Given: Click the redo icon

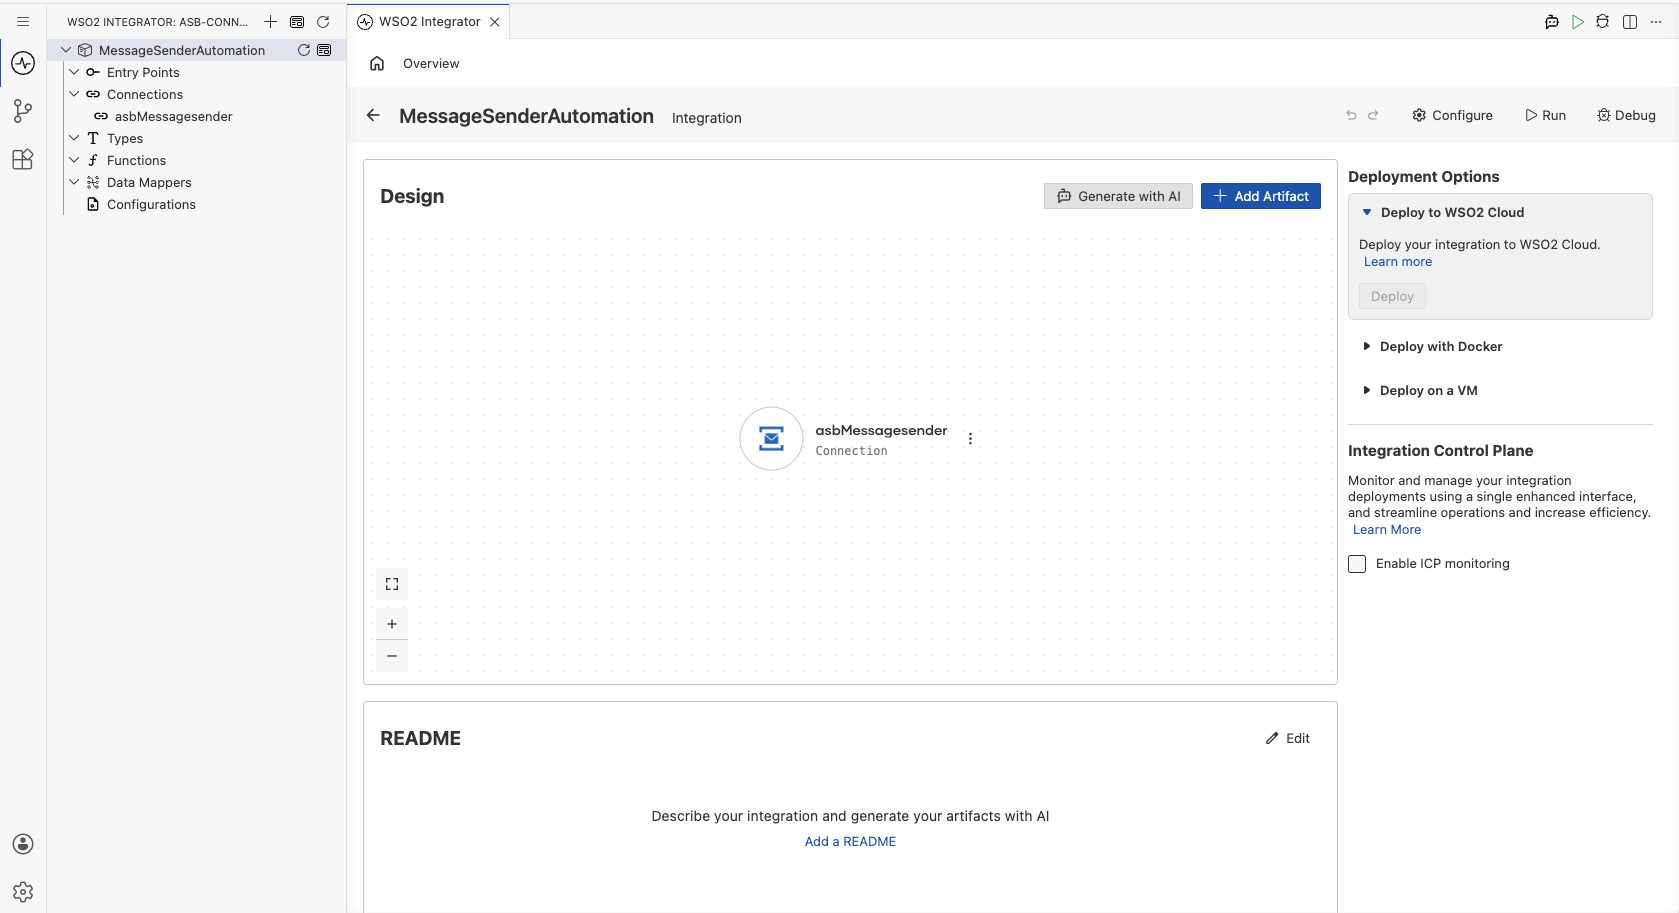Looking at the screenshot, I should tap(1373, 115).
